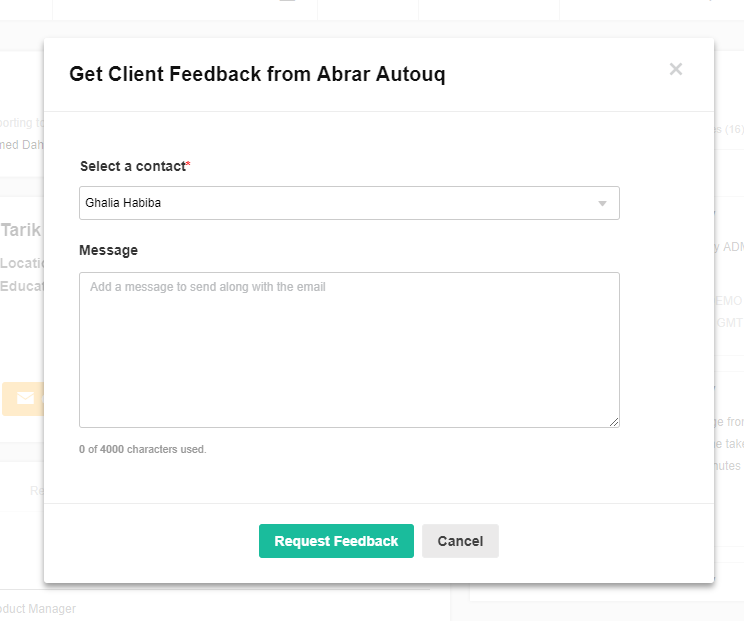Click the message placeholder text
The width and height of the screenshot is (744, 621).
click(208, 287)
